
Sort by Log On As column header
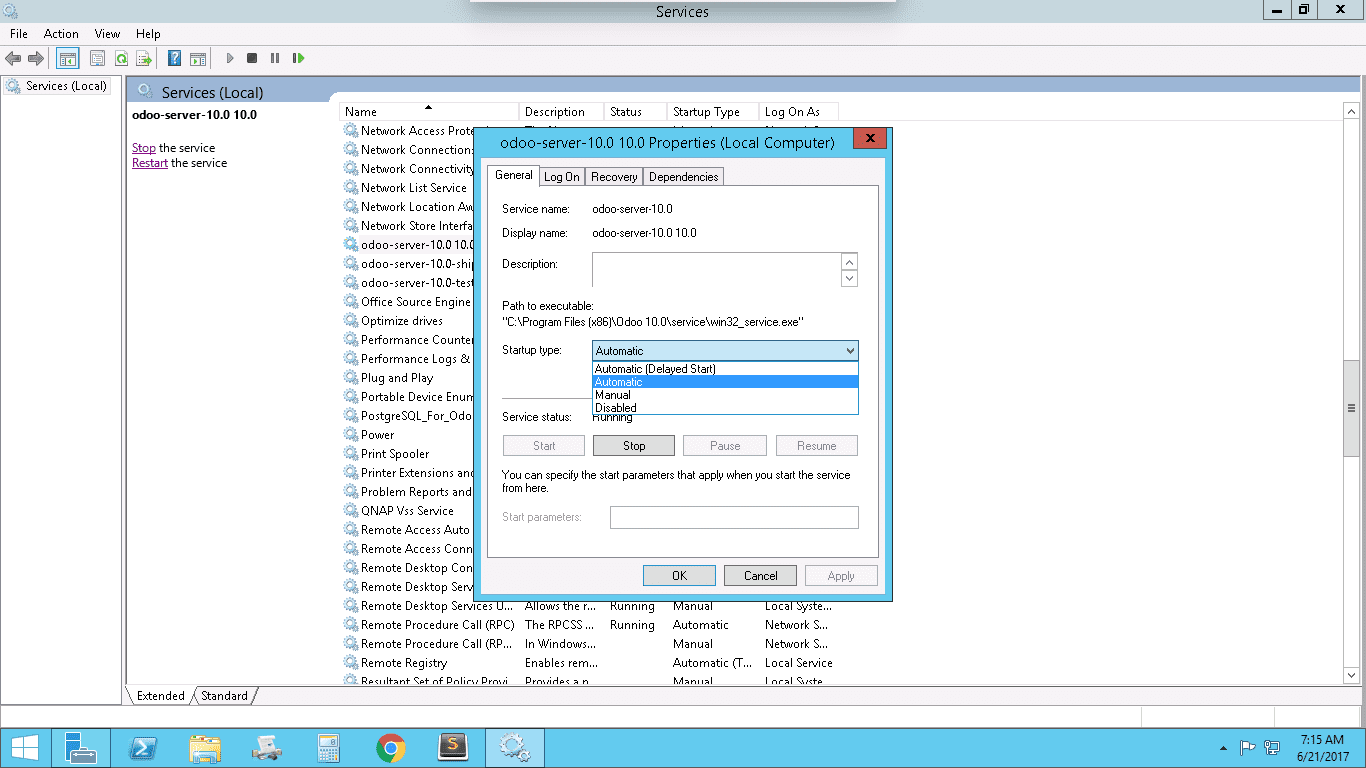[x=798, y=112]
